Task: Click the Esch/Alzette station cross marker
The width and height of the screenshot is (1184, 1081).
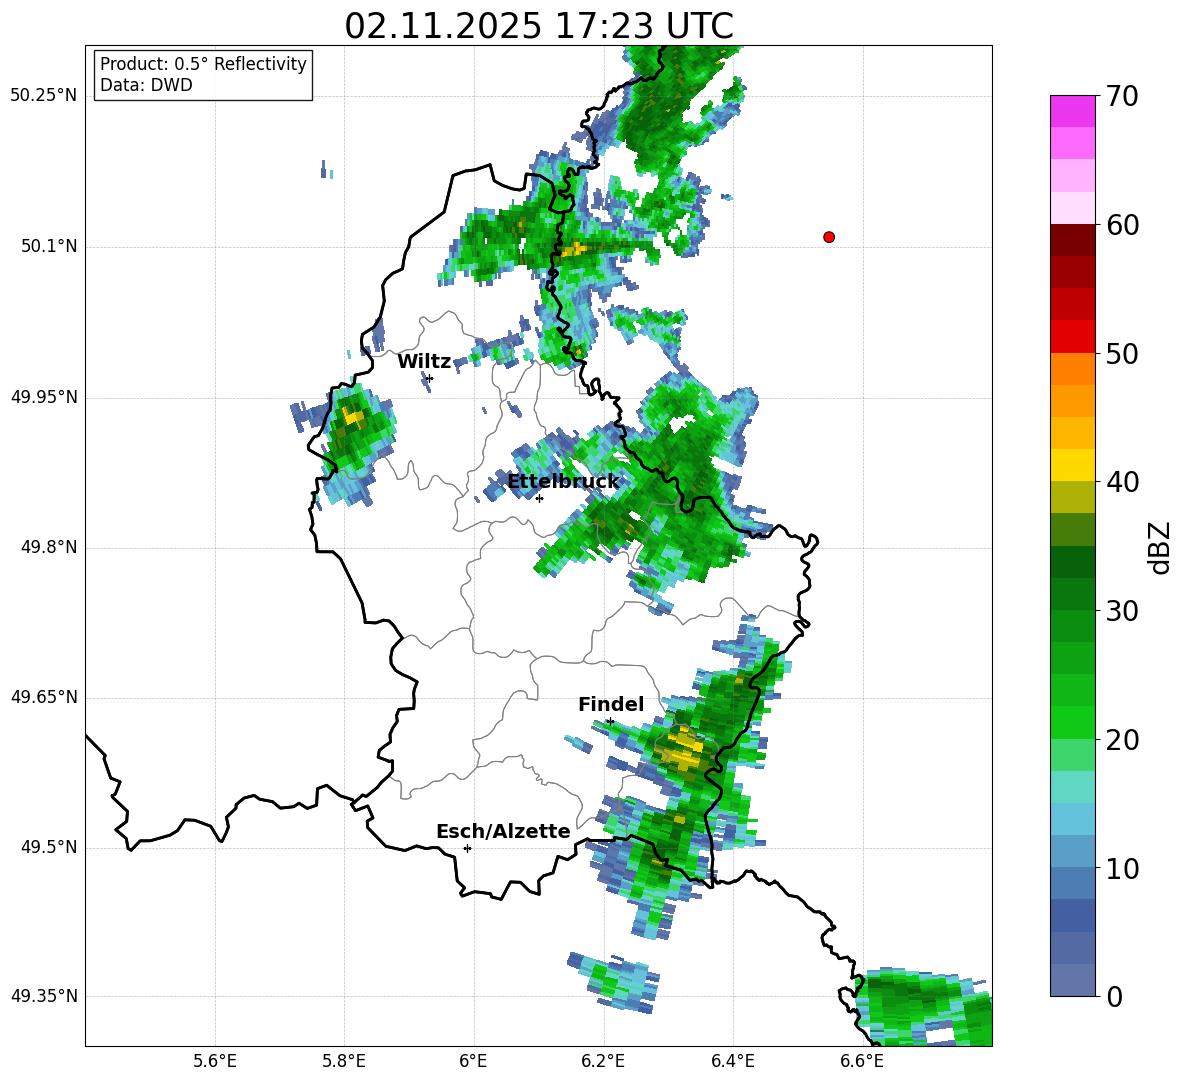Action: (467, 848)
